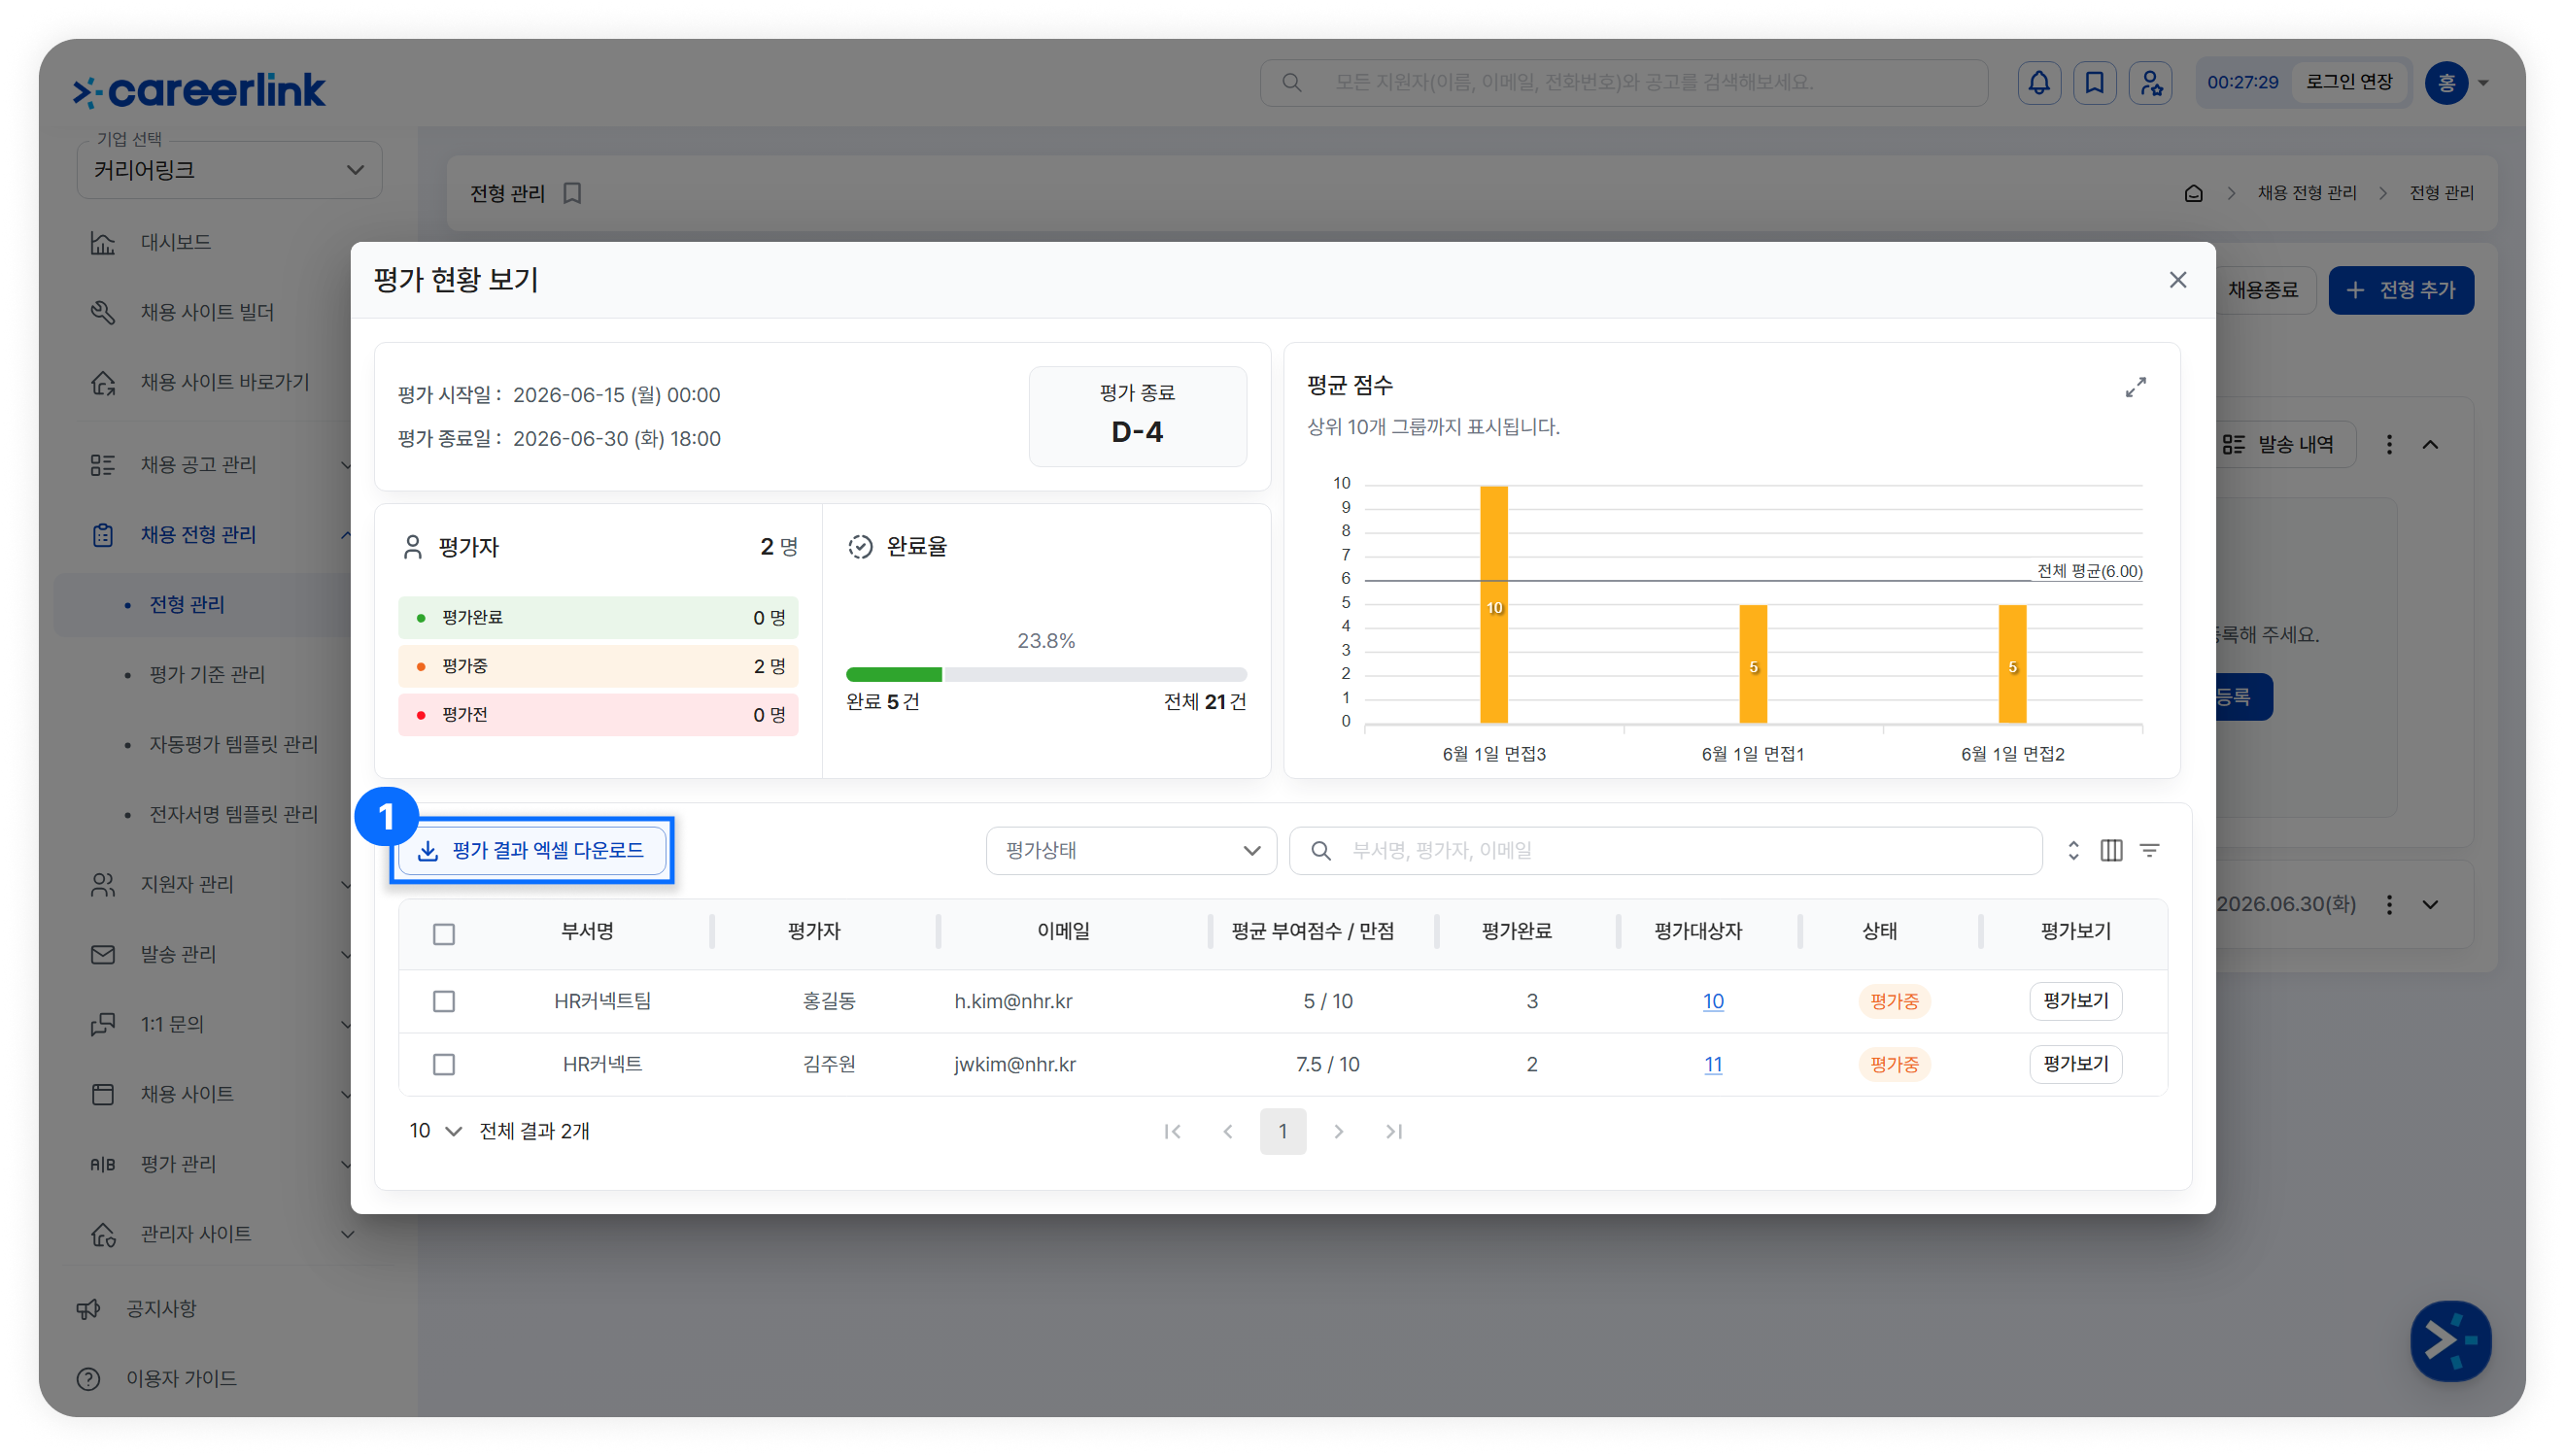Check the HR커넥트팀 row checkbox
The image size is (2565, 1456).
coord(444,1001)
